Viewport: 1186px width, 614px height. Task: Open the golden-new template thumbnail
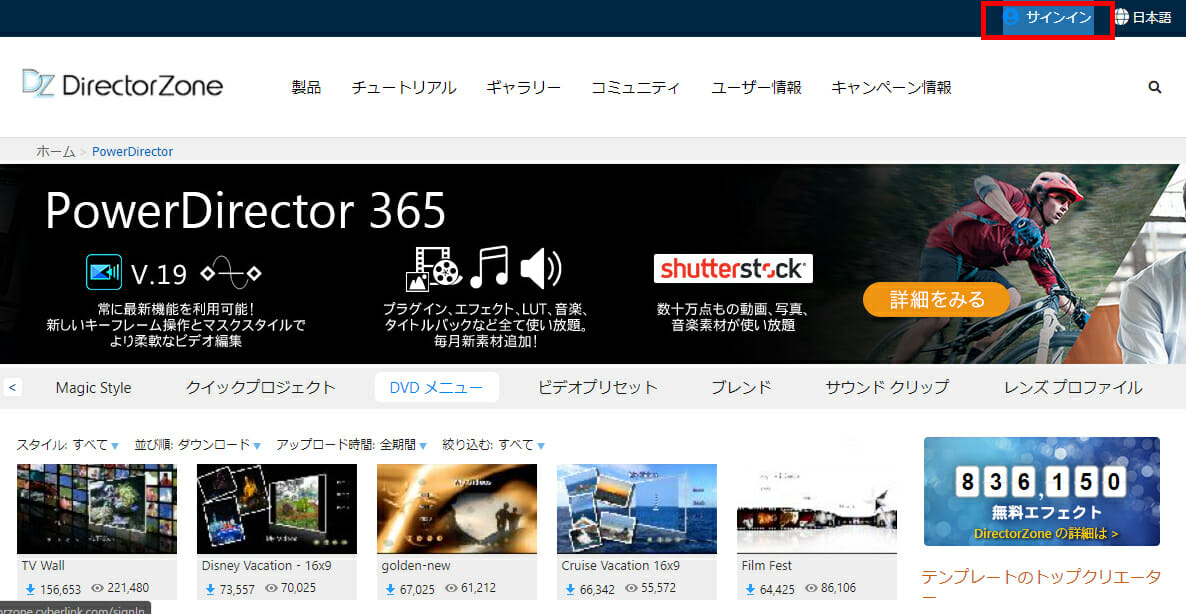click(457, 509)
